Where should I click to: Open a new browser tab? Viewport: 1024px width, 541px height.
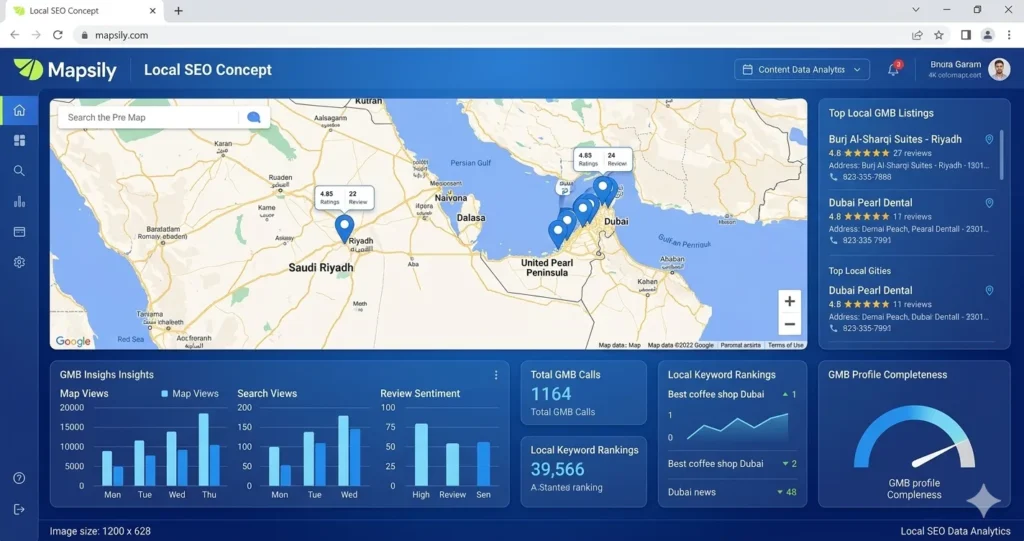(x=178, y=10)
